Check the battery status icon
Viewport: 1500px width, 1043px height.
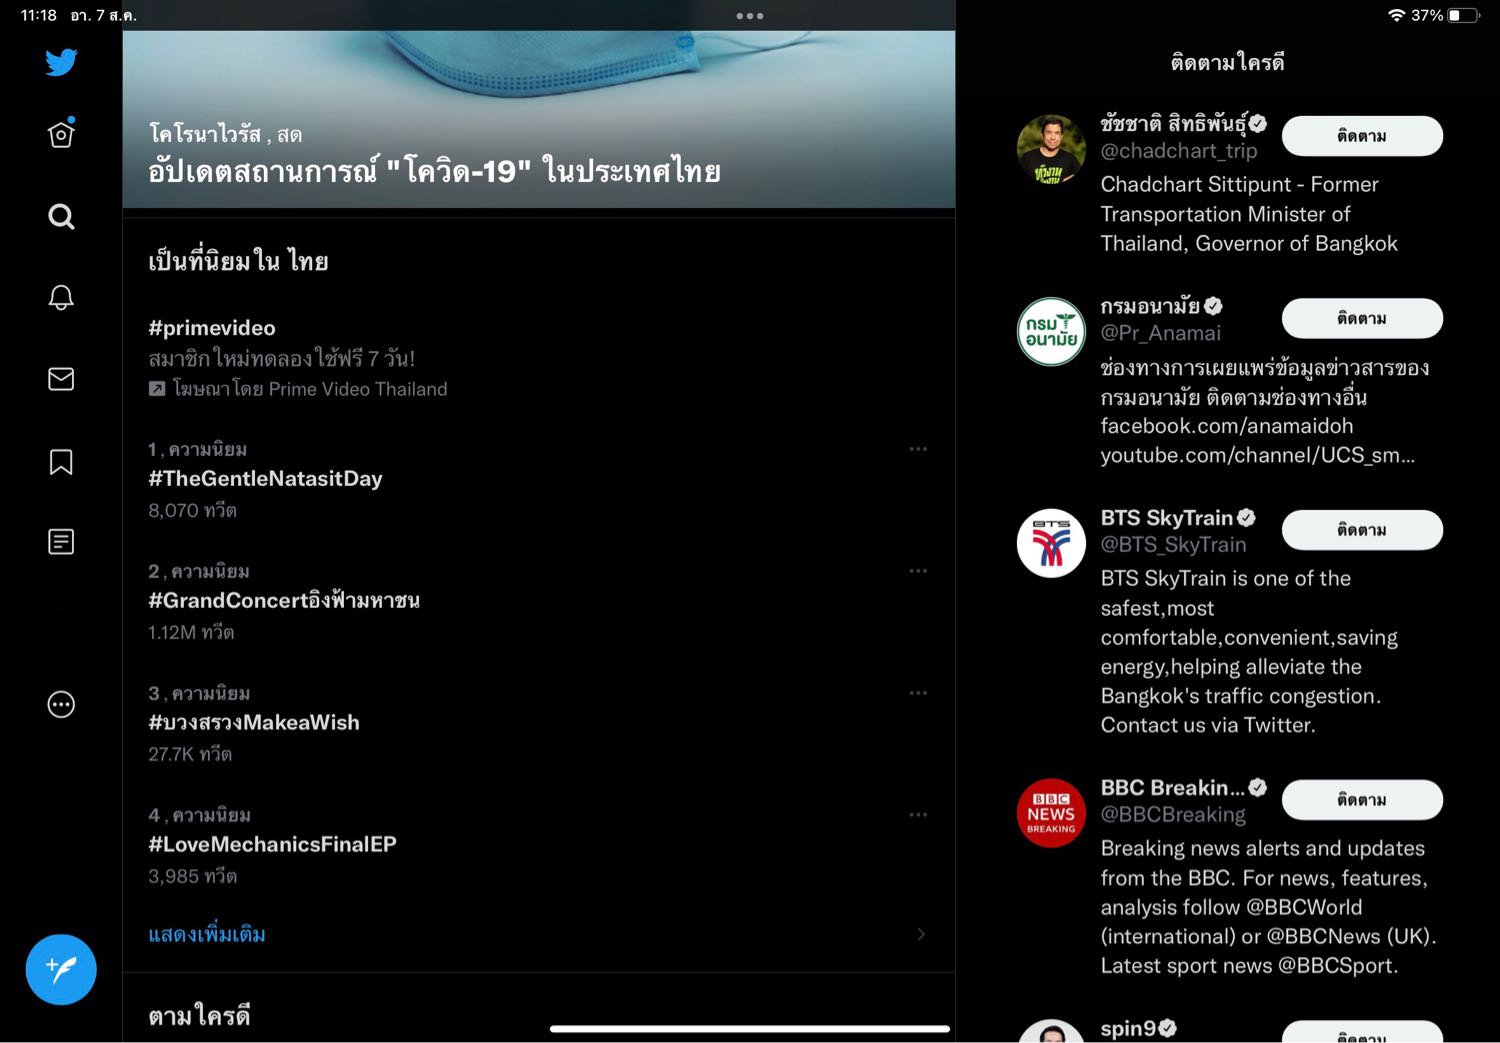[1463, 15]
